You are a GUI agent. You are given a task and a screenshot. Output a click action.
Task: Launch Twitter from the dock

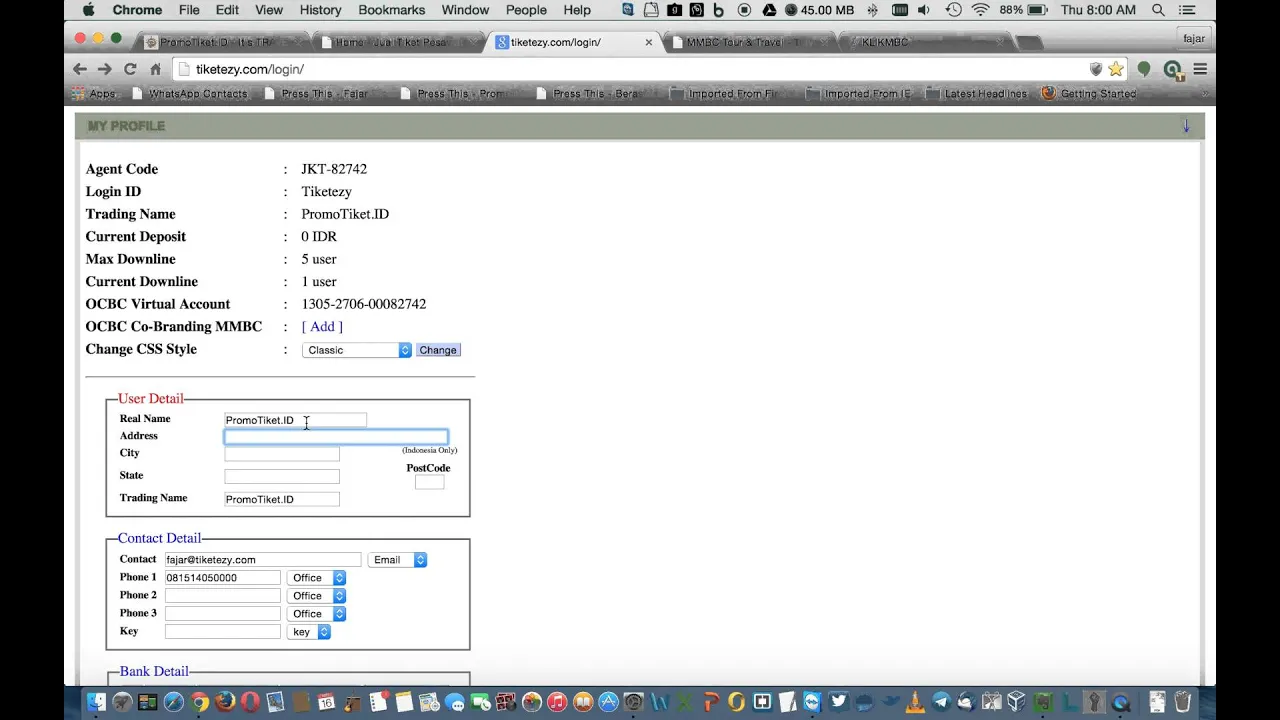838,702
